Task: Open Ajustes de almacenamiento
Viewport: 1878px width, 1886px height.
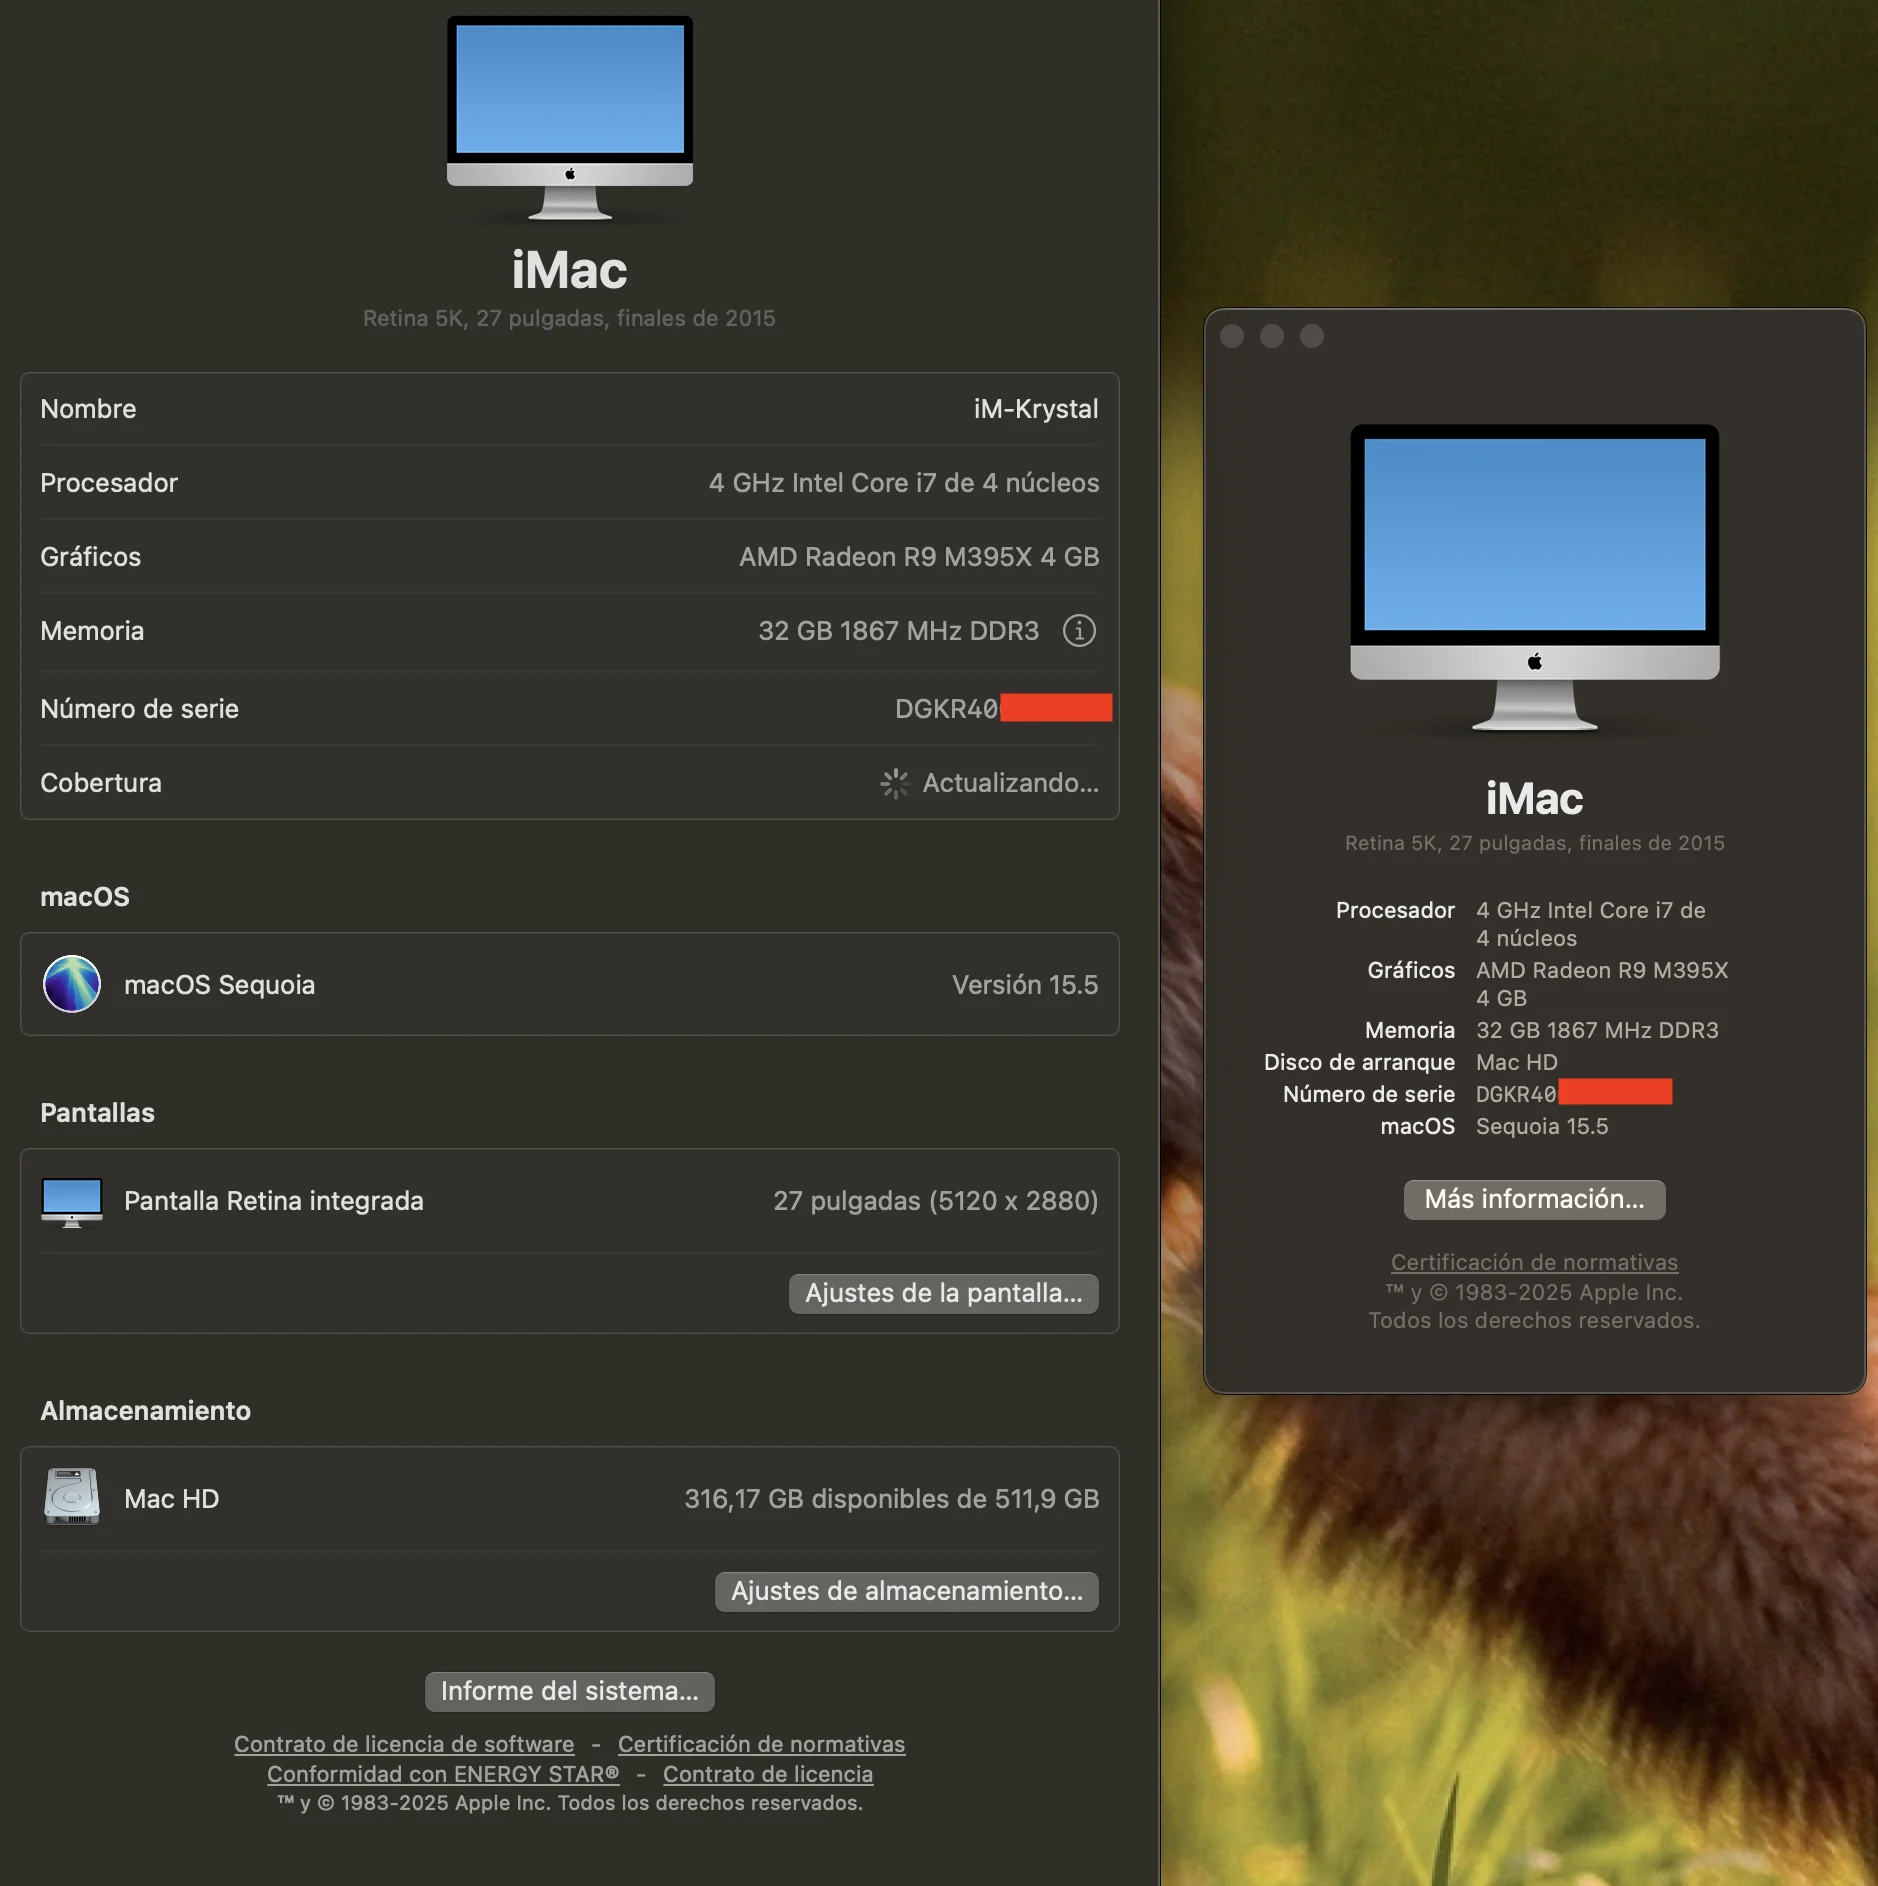Action: [x=907, y=1591]
